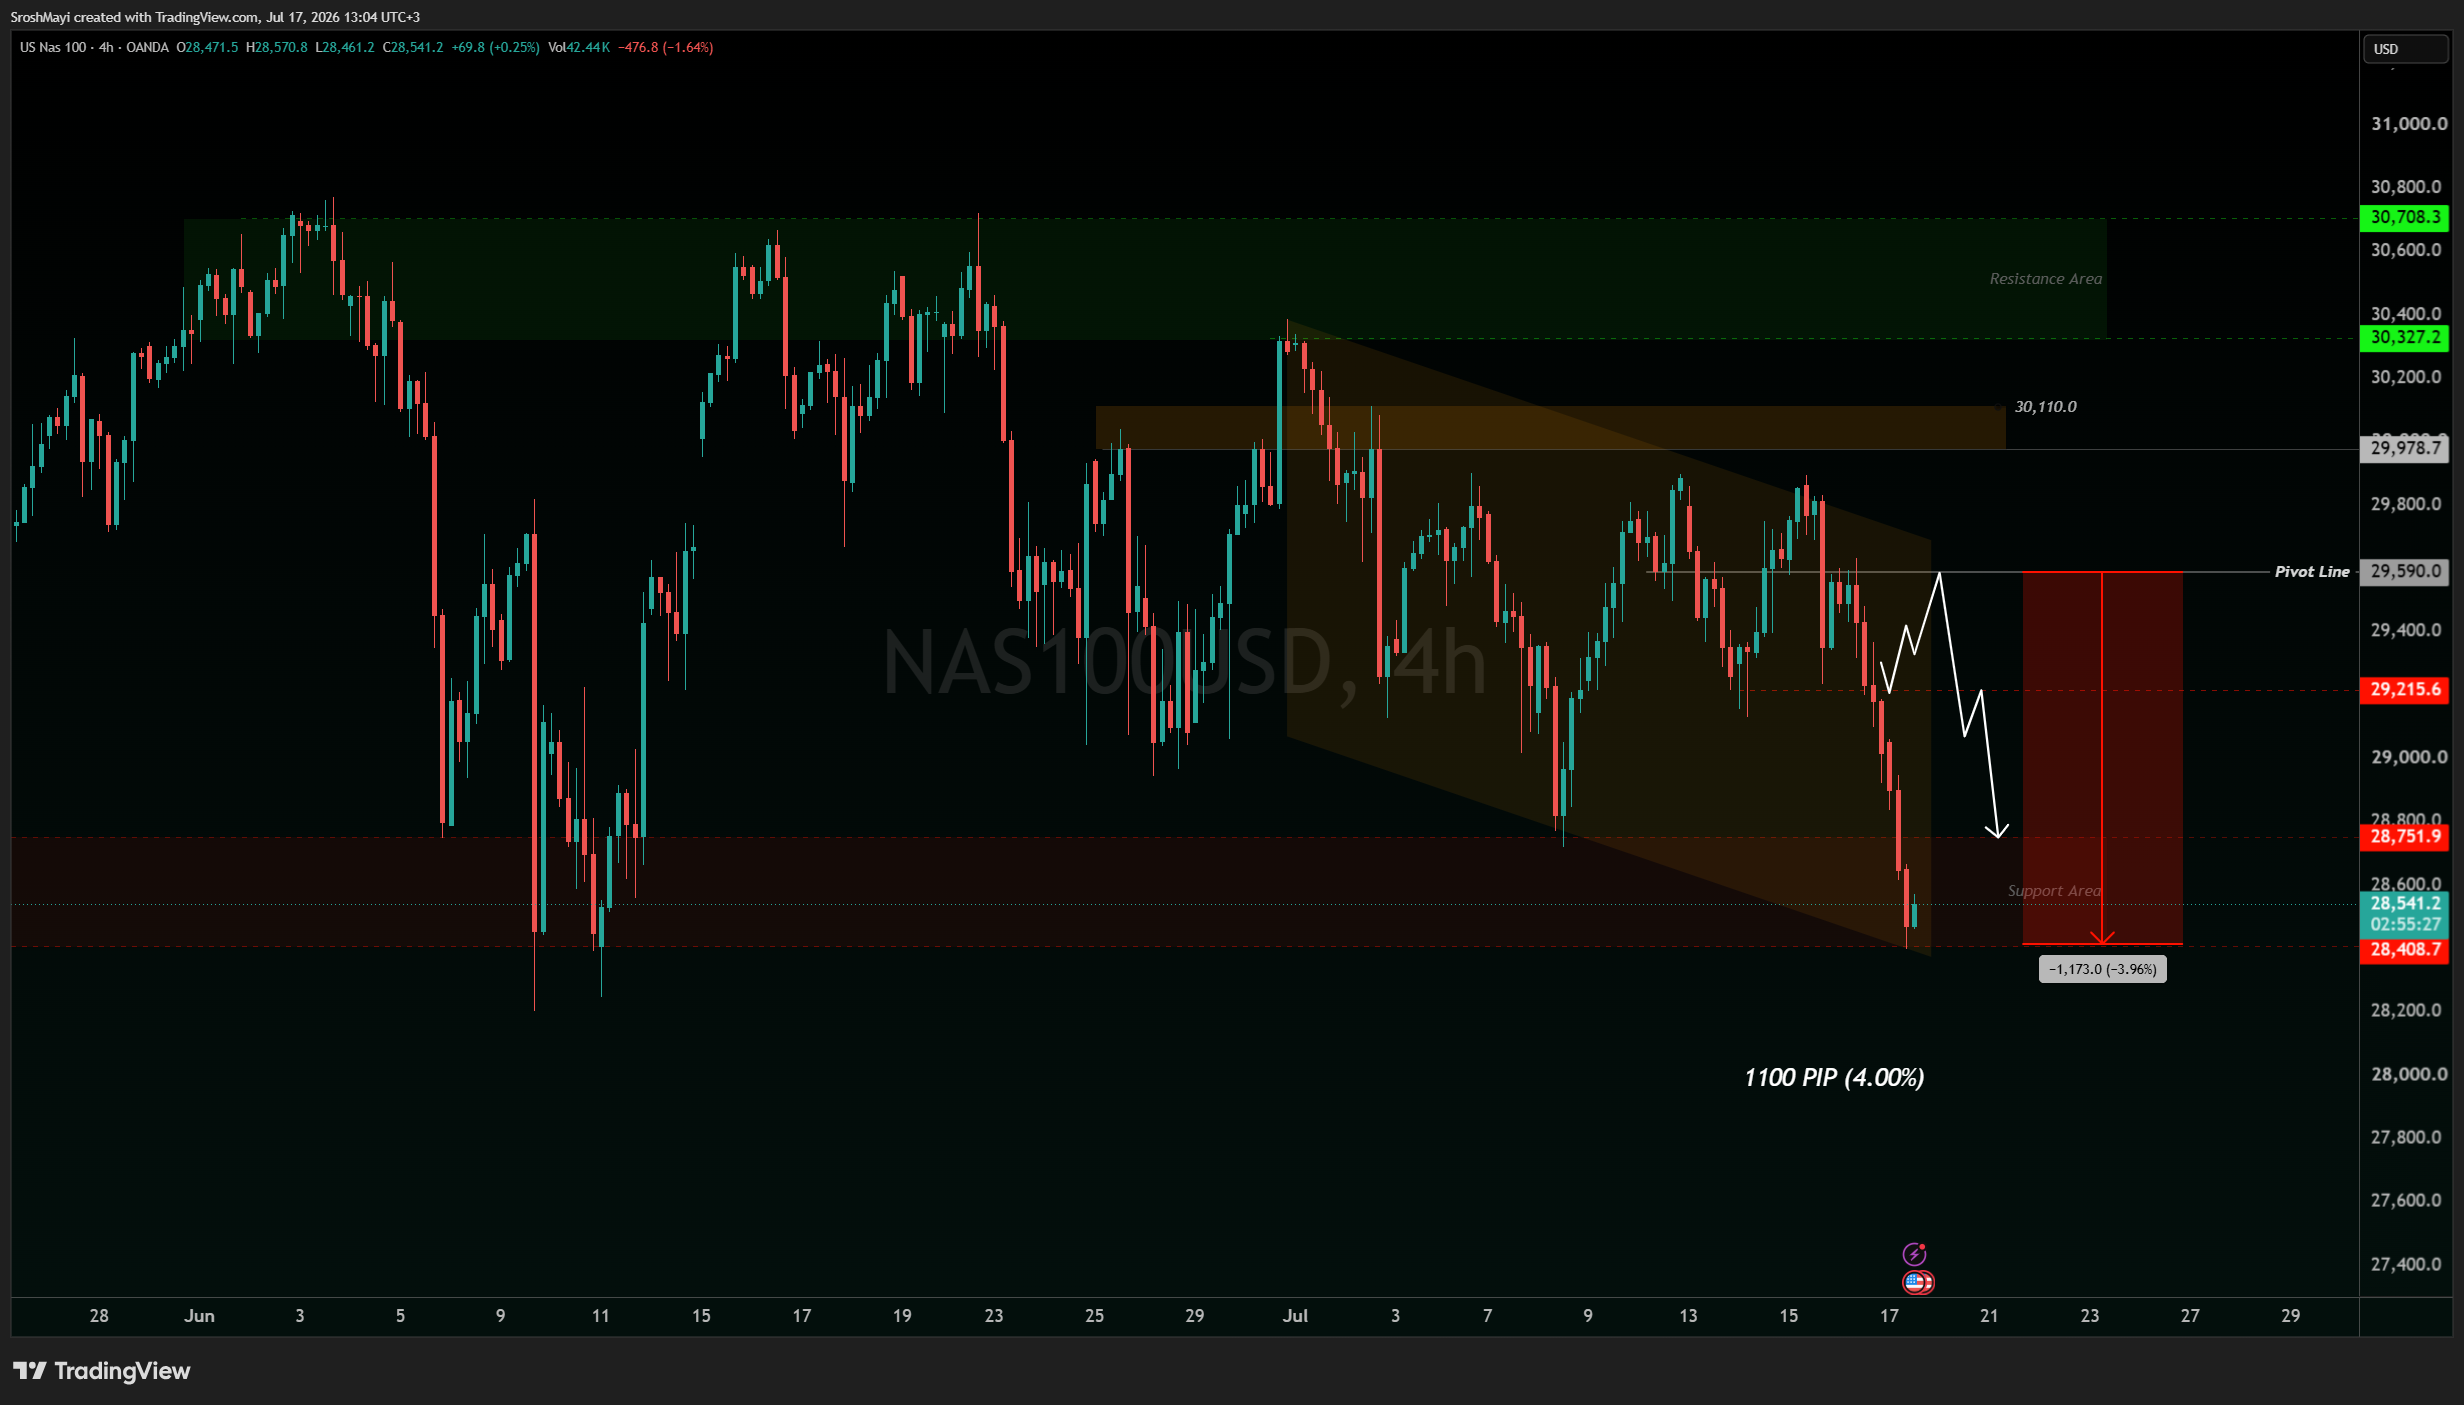The image size is (2464, 1405).
Task: Select the 30,708.3 green price label
Action: pos(2404,218)
